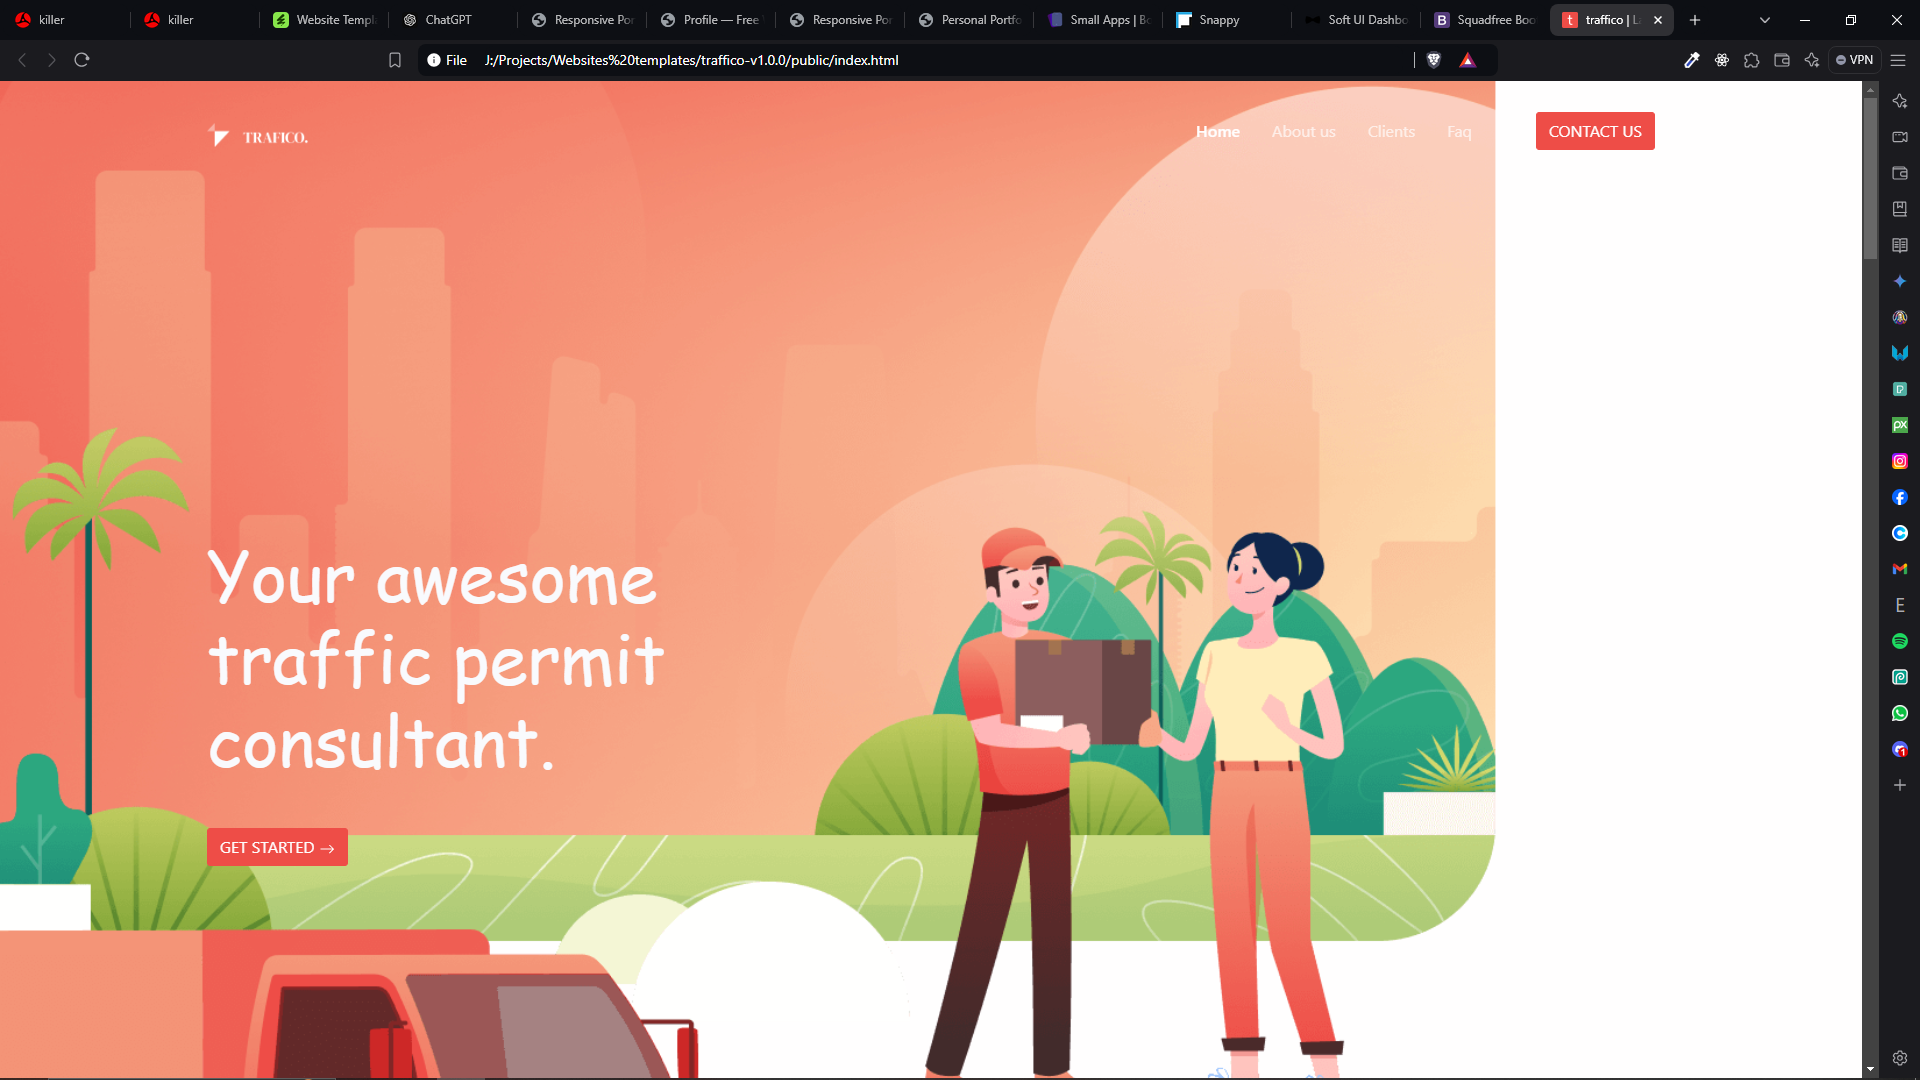
Task: Click the File site info icon
Action: pyautogui.click(x=447, y=60)
